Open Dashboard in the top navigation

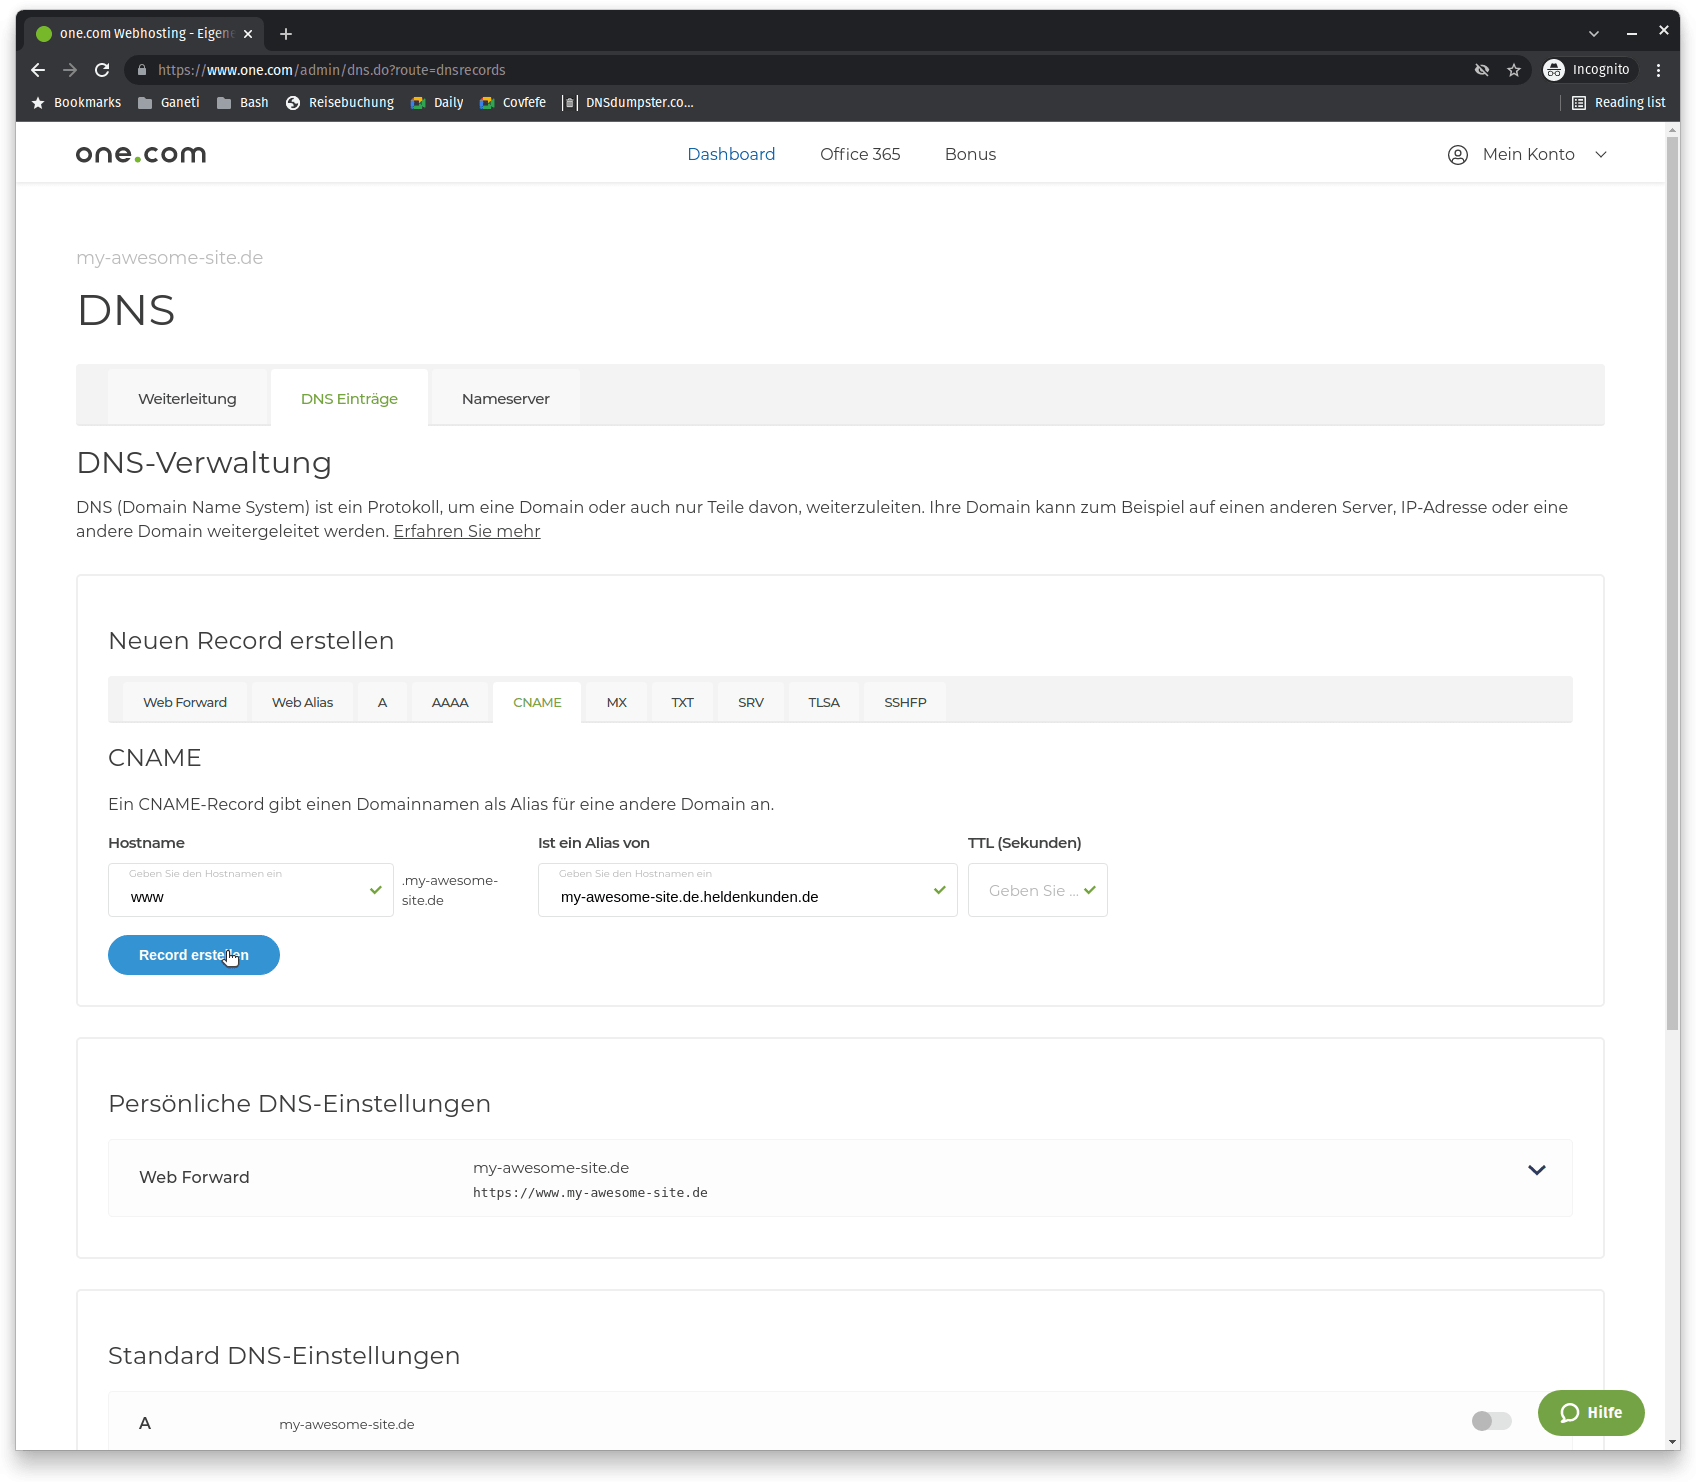click(x=731, y=154)
